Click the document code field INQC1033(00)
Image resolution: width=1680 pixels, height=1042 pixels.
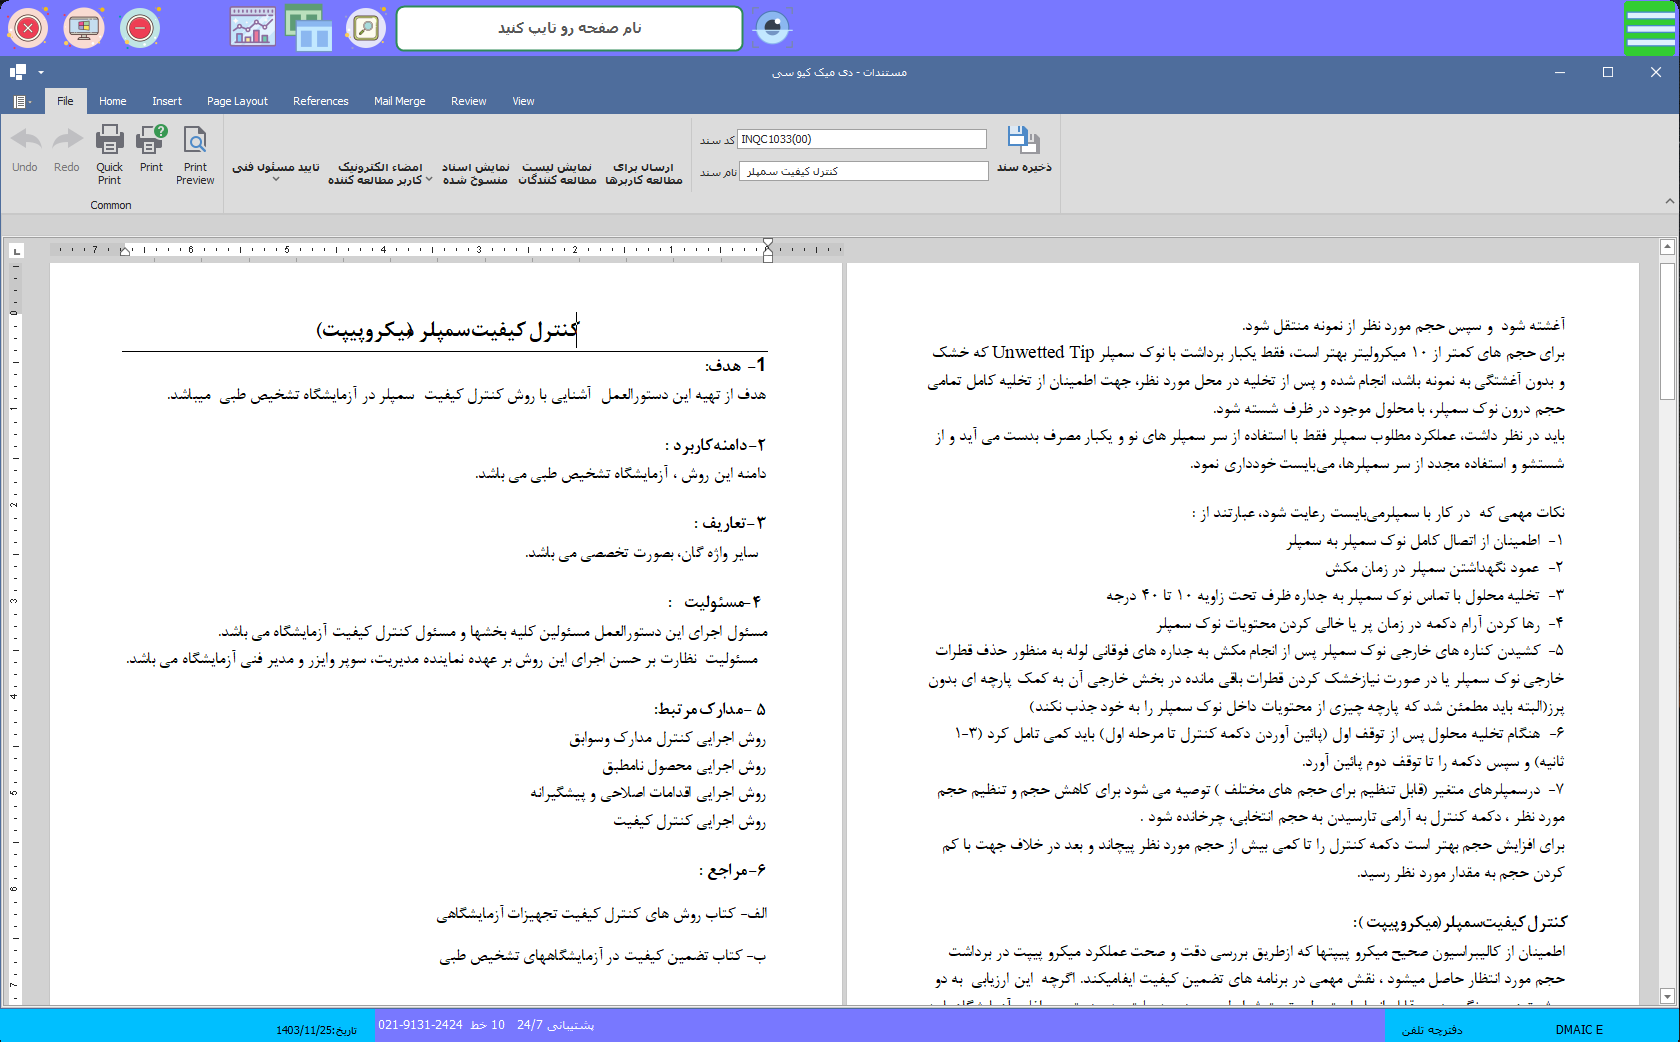click(861, 139)
